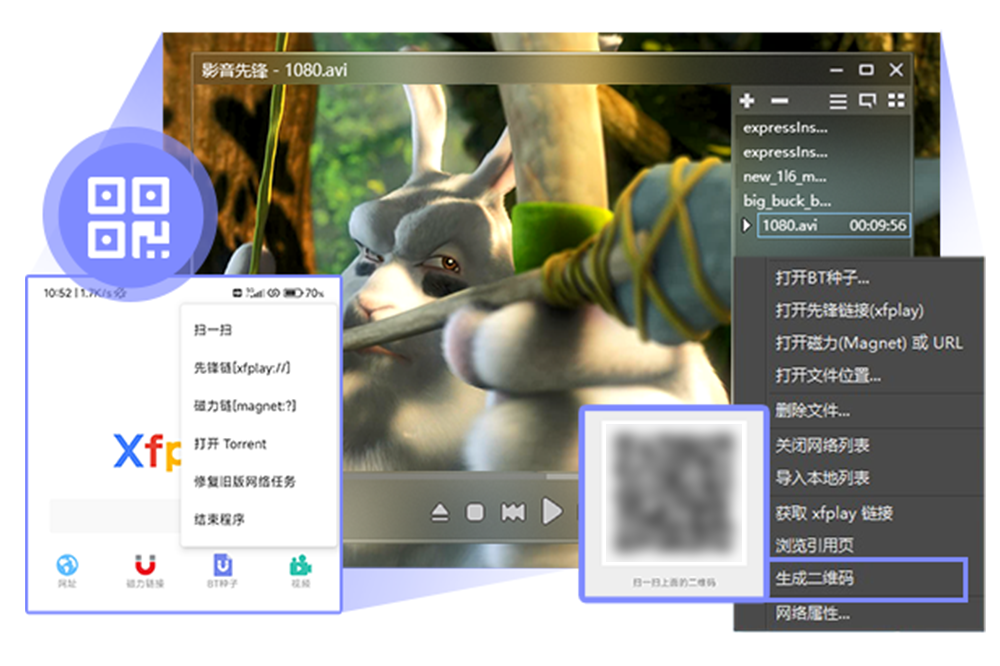Add item with the plus icon in playlist

[747, 101]
